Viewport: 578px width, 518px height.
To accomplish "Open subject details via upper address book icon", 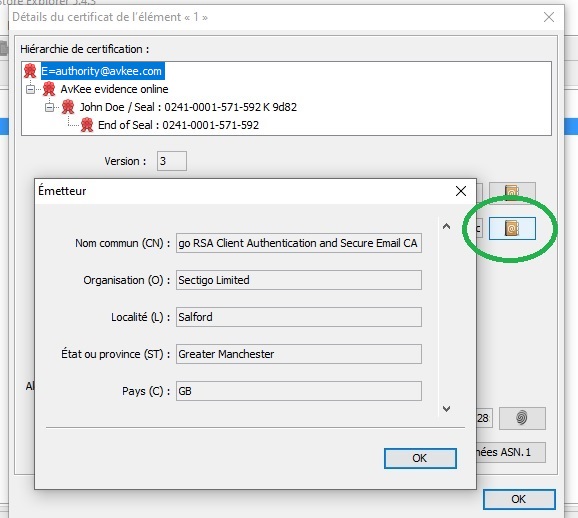I will click(512, 191).
